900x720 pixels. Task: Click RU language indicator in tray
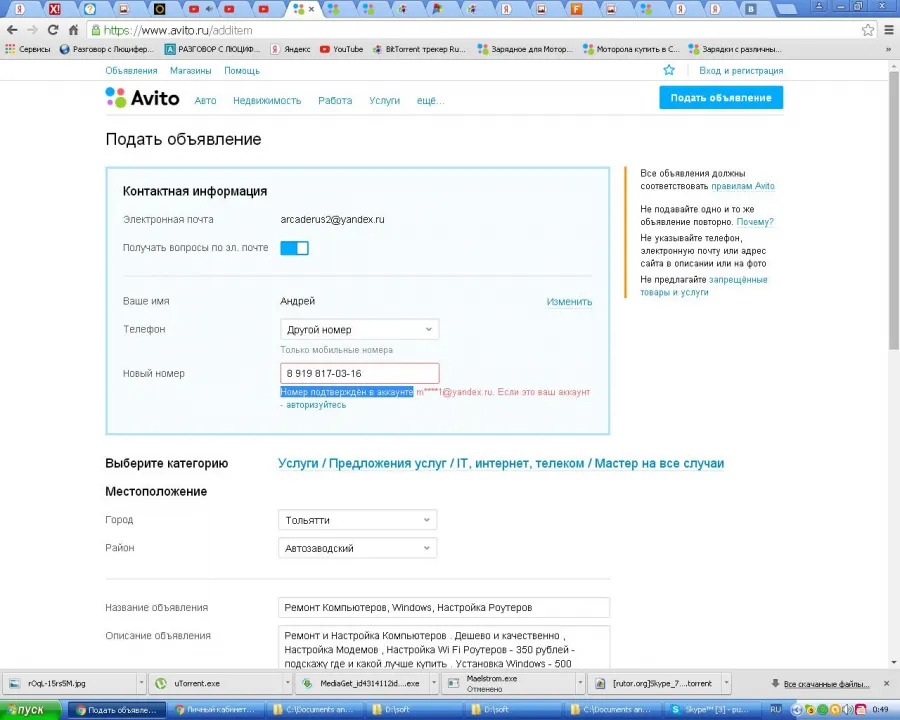pos(775,710)
